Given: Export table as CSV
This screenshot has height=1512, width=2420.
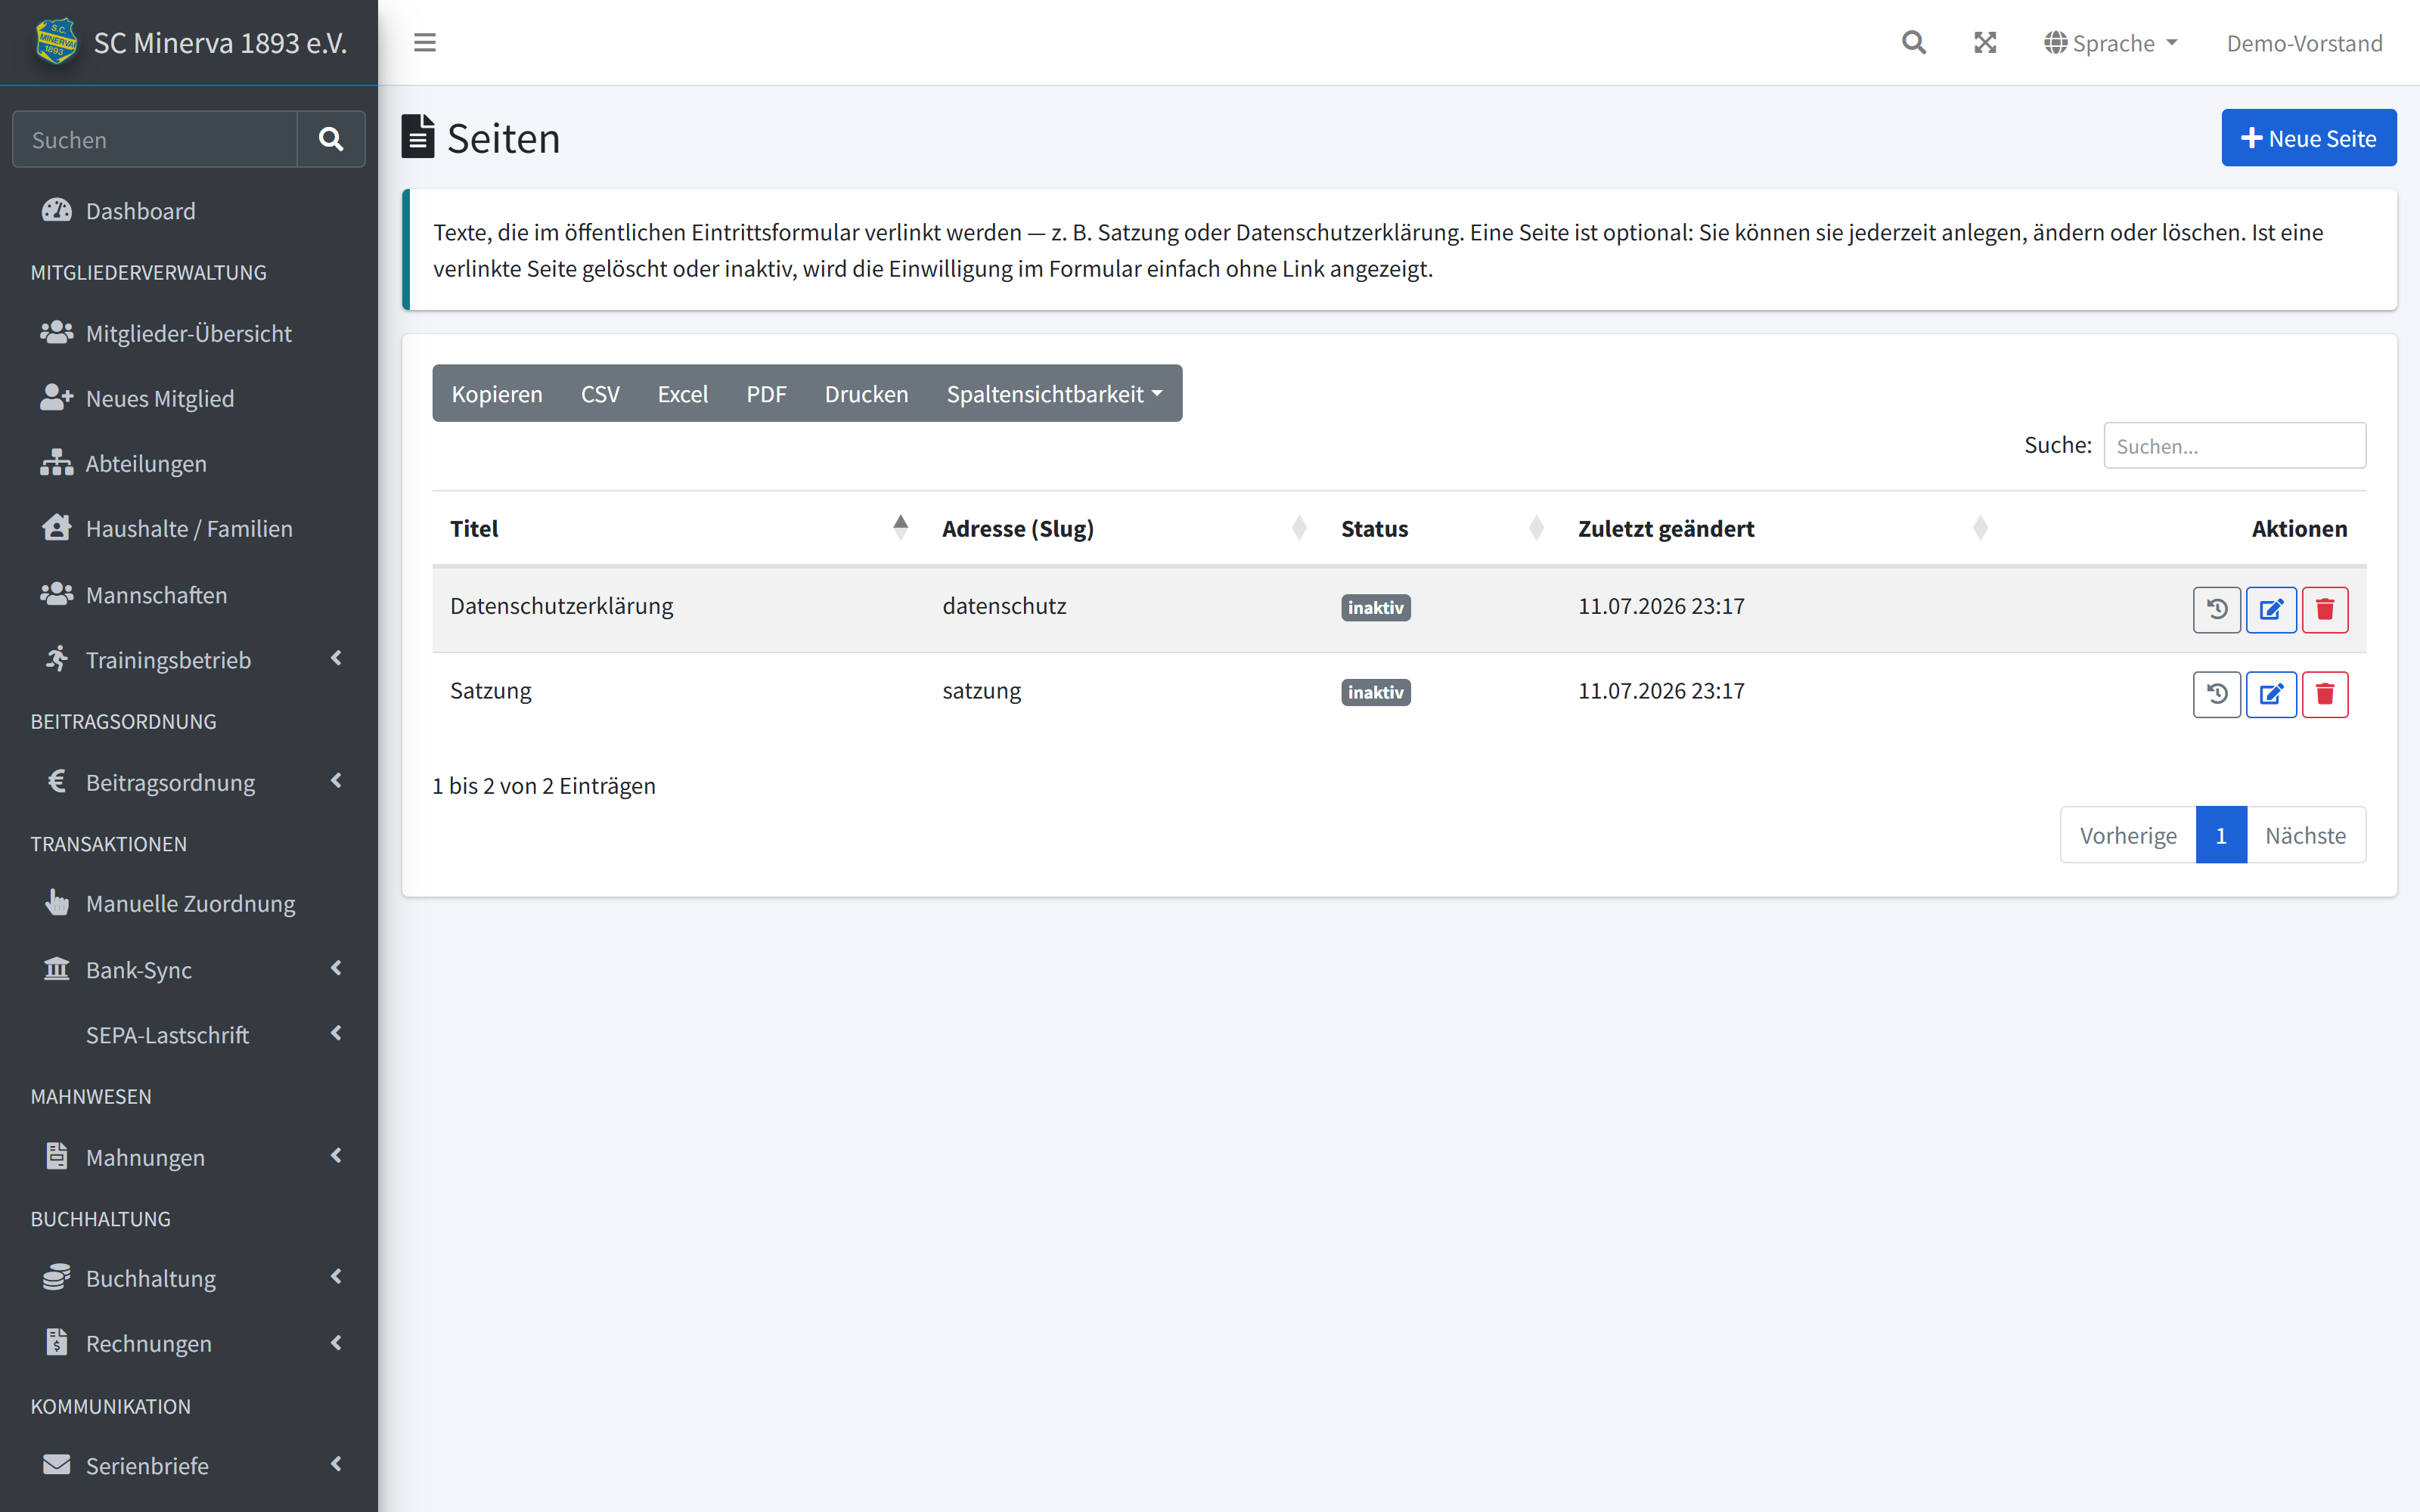Looking at the screenshot, I should pyautogui.click(x=600, y=394).
